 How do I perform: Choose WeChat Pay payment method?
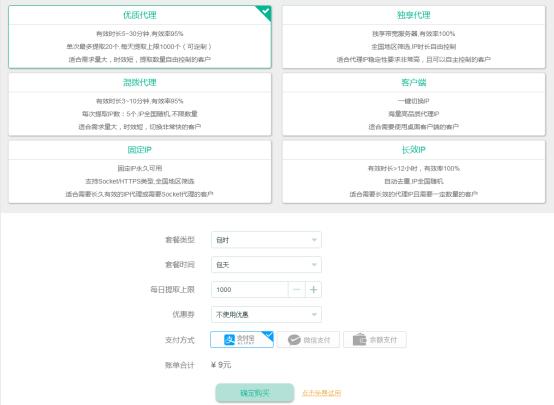click(x=308, y=340)
